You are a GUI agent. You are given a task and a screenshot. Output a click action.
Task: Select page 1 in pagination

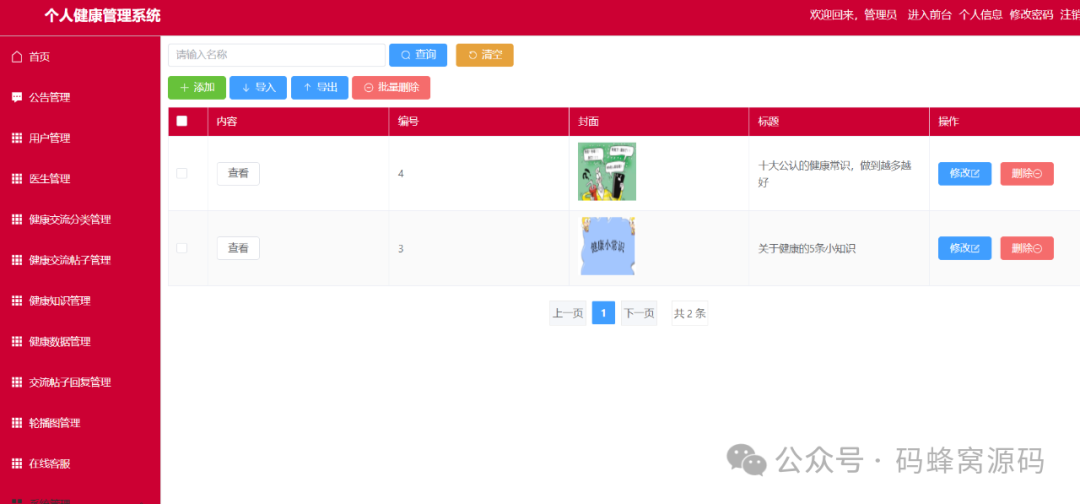(x=603, y=313)
